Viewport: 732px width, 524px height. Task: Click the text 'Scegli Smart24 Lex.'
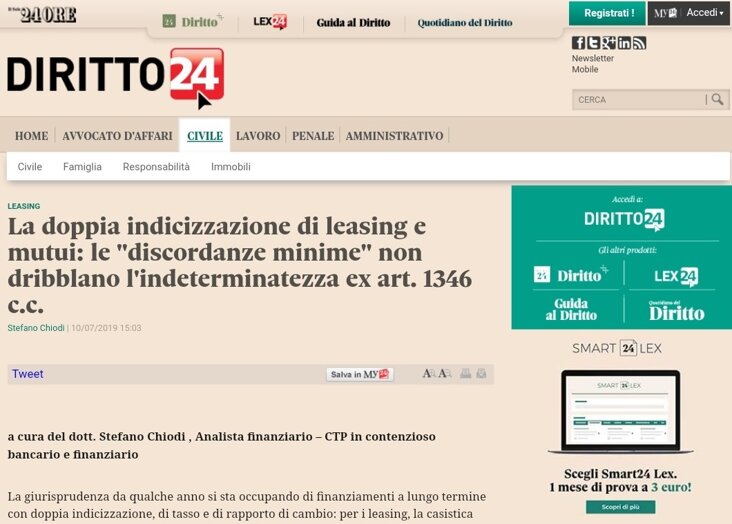[620, 474]
